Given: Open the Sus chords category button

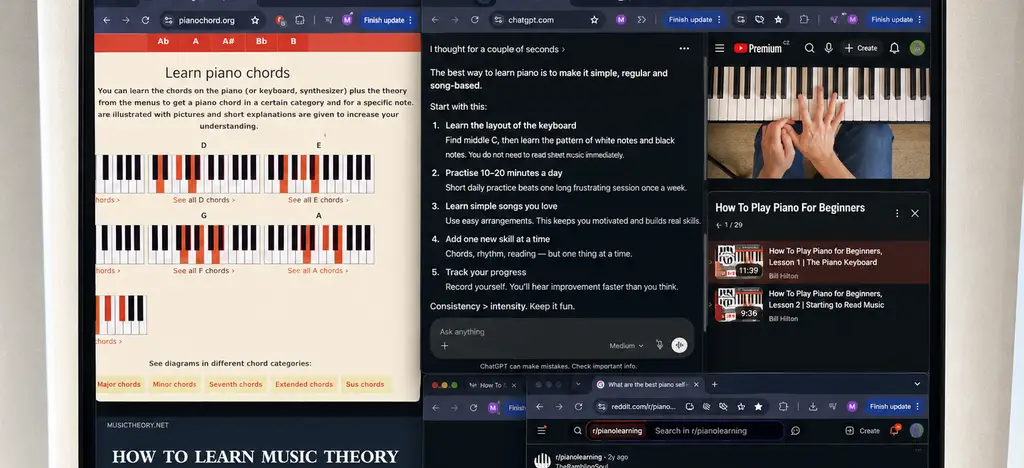Looking at the screenshot, I should (365, 384).
